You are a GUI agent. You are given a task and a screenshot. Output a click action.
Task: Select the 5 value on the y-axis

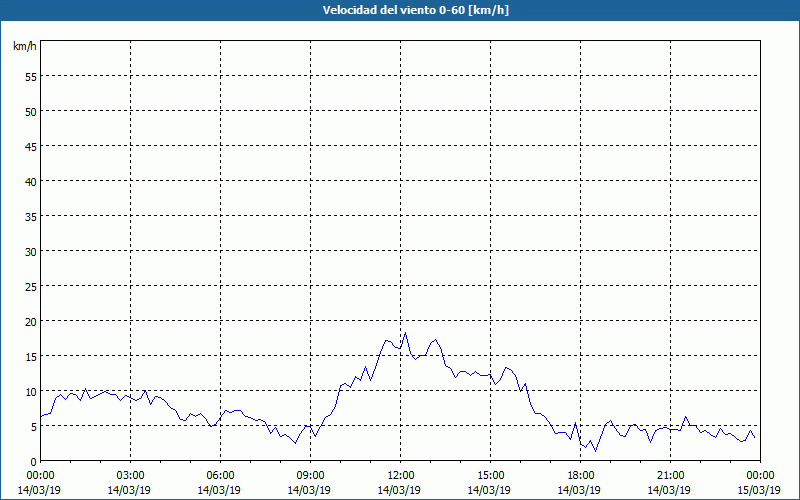(34, 427)
